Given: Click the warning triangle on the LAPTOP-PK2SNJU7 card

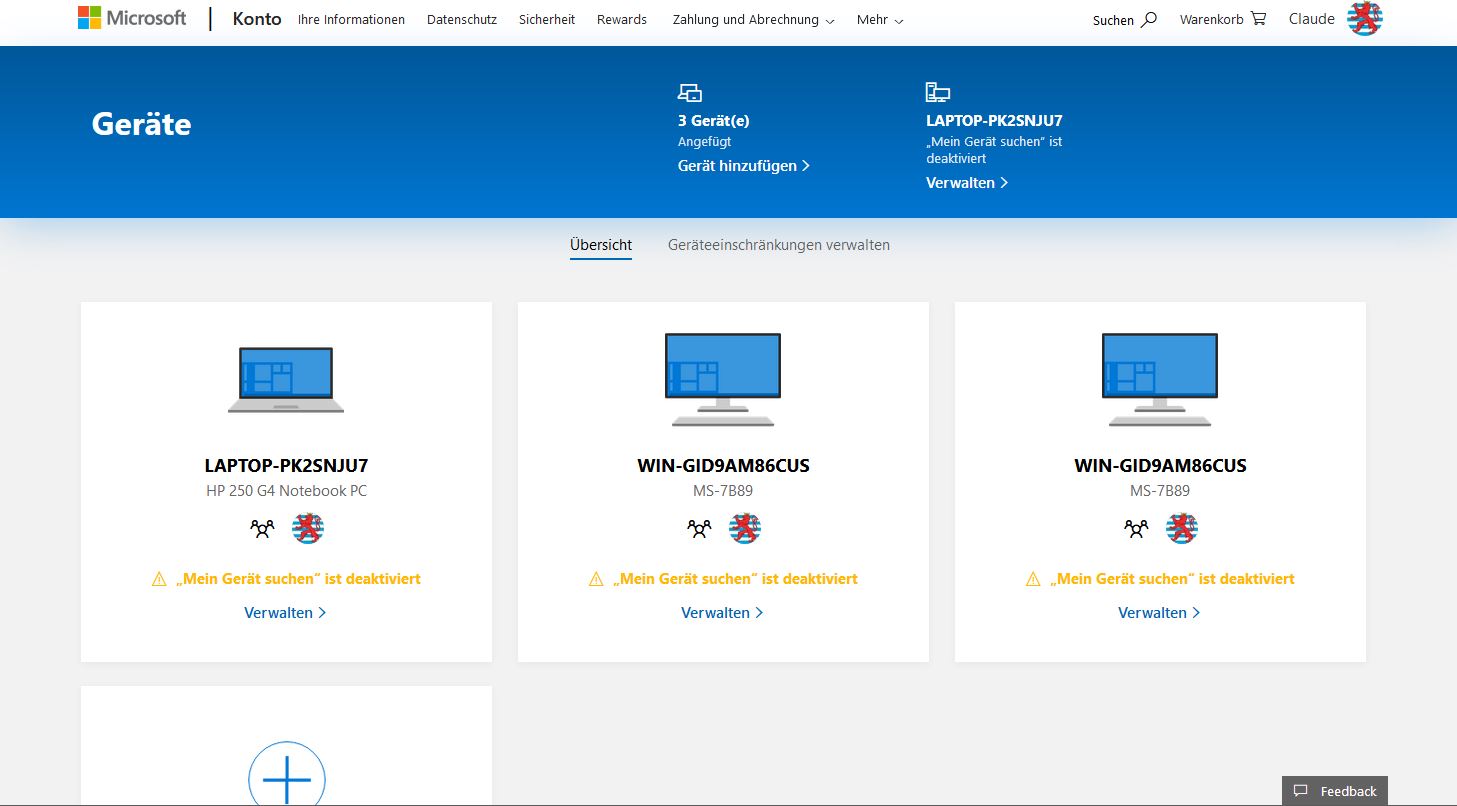Looking at the screenshot, I should point(159,579).
